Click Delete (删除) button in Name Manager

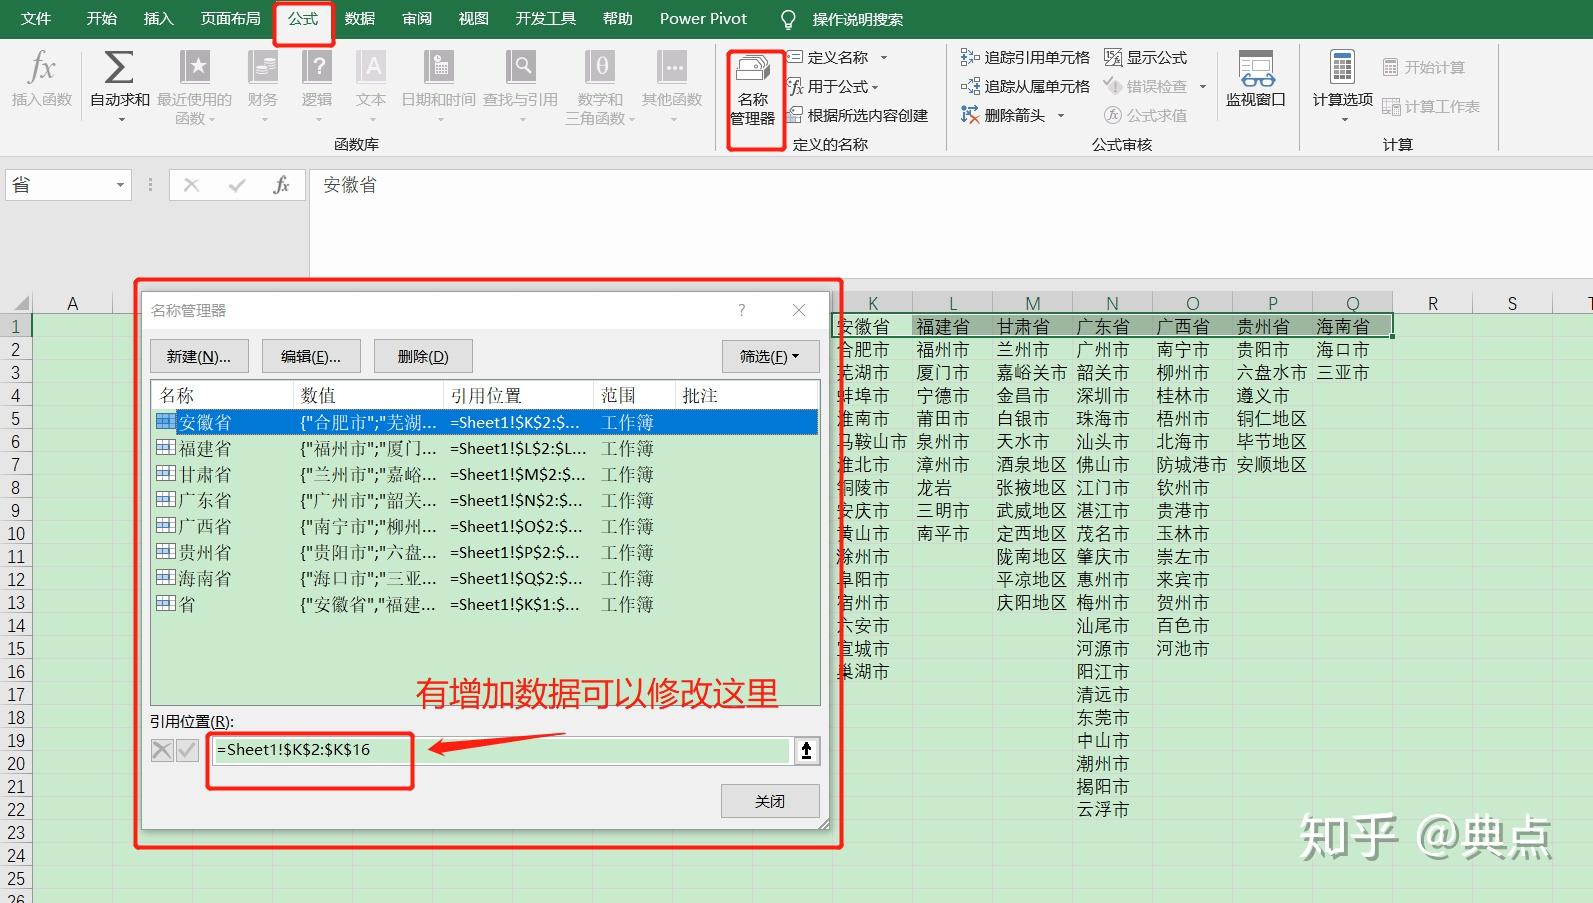(x=423, y=356)
